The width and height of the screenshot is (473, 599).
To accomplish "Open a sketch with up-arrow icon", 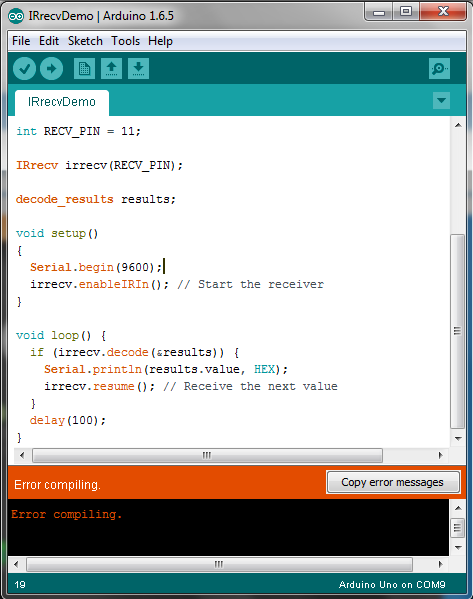I will [111, 69].
